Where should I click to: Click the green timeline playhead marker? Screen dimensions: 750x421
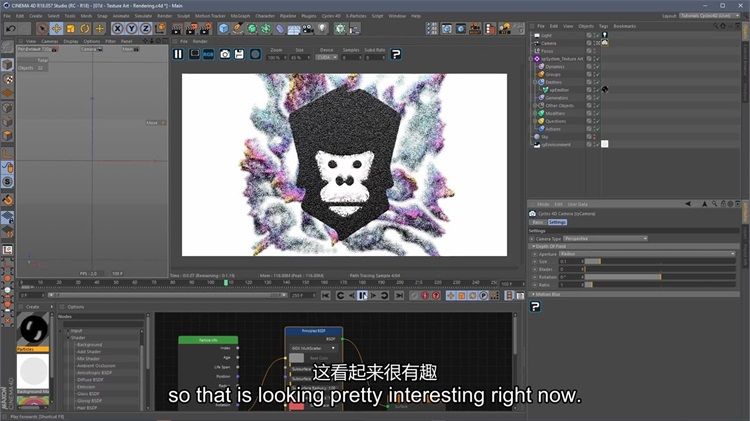pos(226,283)
